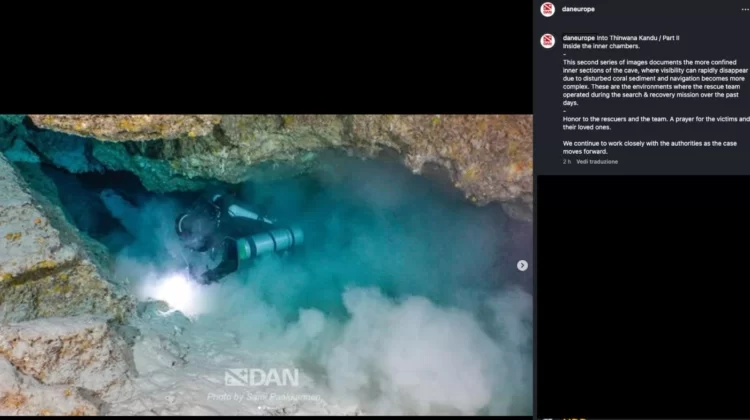This screenshot has width=750, height=420.
Task: Click the '2 h' post timestamp
Action: (x=567, y=162)
